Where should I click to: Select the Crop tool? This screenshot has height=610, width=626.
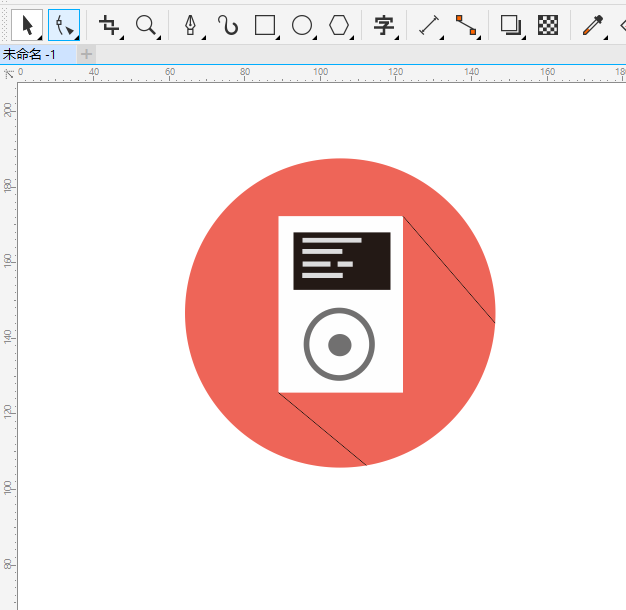[x=109, y=25]
